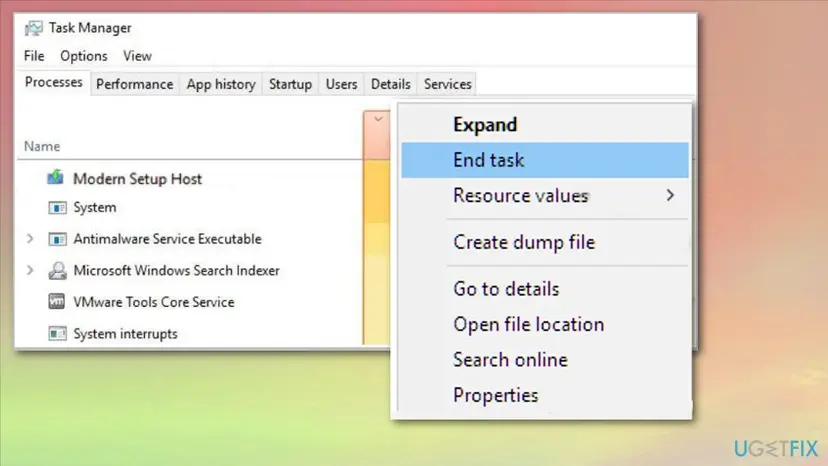Expand the Microsoft Windows Search Indexer group
This screenshot has width=828, height=466.
(30, 271)
